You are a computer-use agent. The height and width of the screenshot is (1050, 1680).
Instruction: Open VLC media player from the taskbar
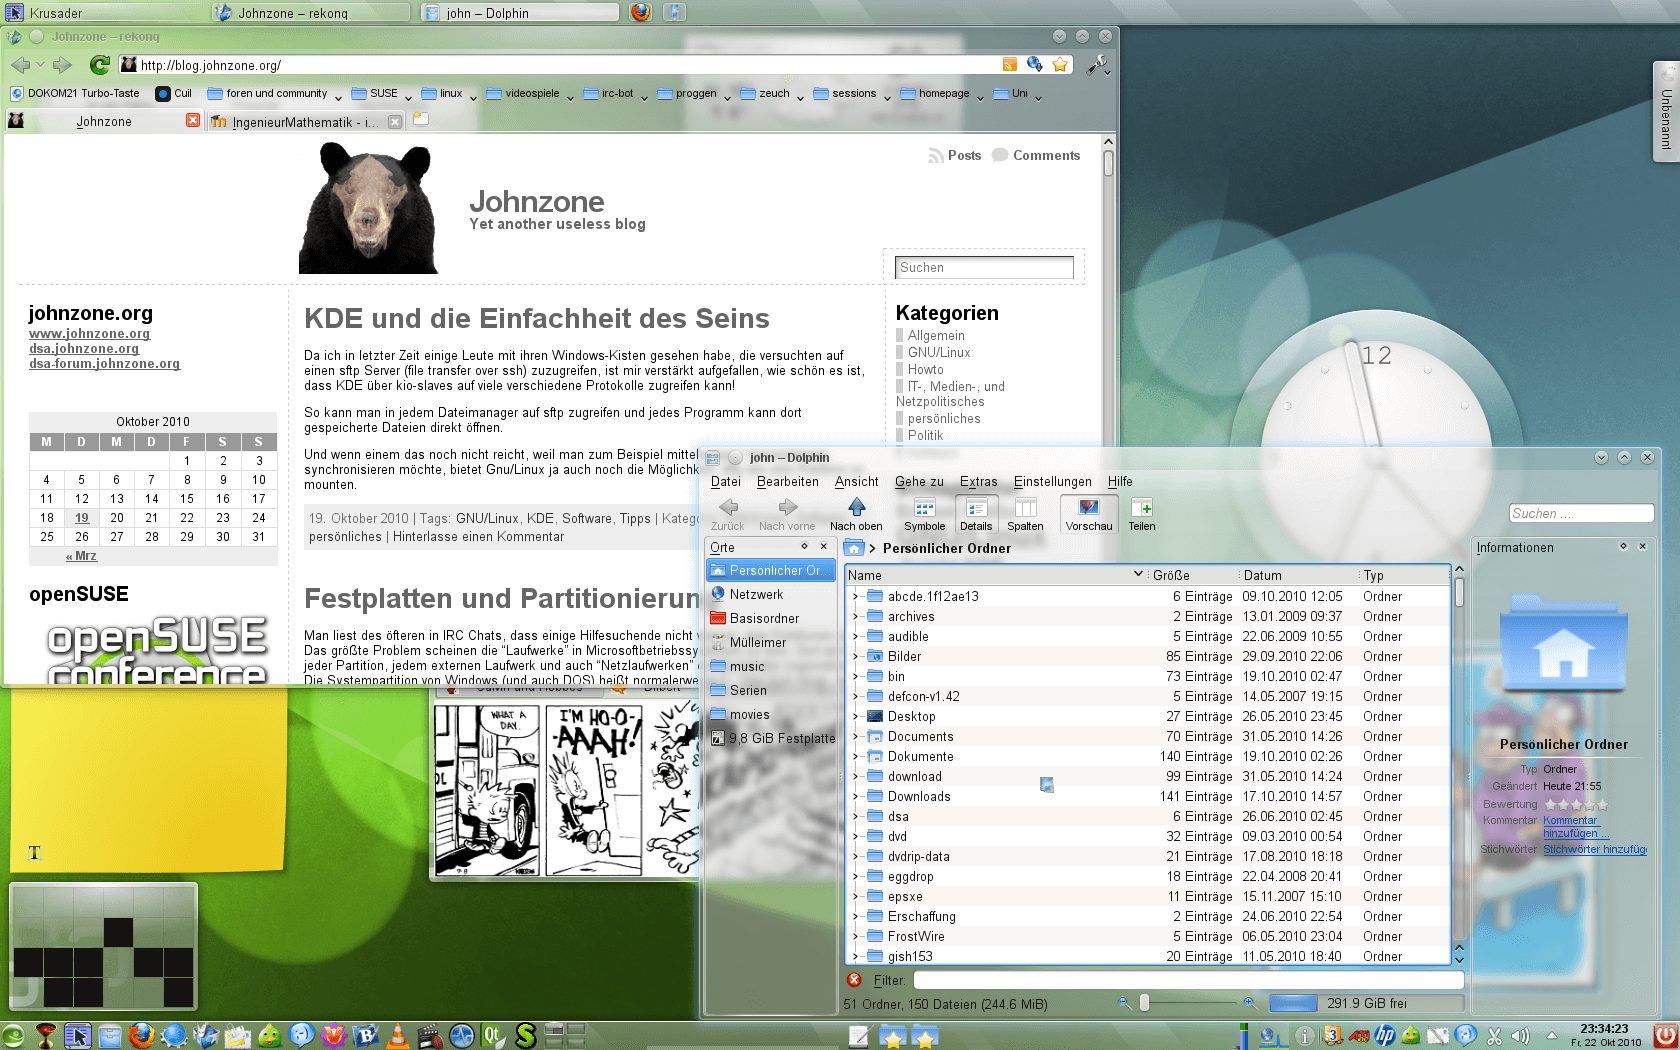click(394, 1035)
